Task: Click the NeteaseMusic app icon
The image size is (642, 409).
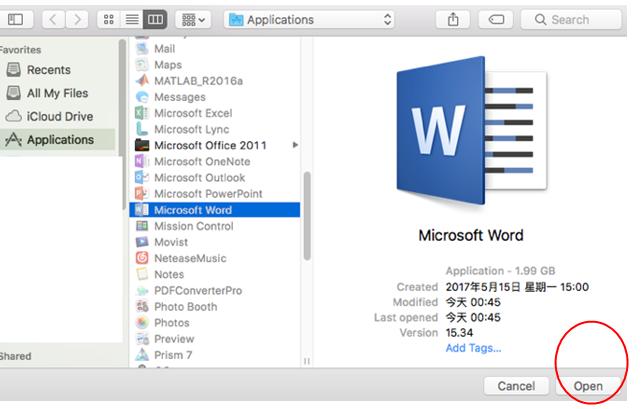Action: tap(142, 258)
